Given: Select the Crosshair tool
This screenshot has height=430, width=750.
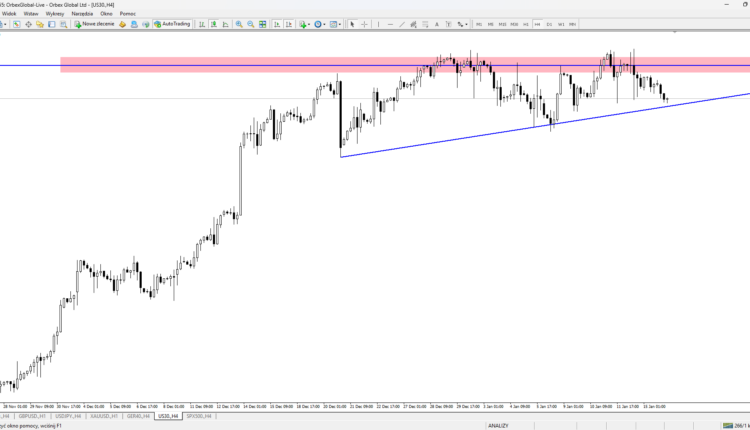Looking at the screenshot, I should point(364,24).
